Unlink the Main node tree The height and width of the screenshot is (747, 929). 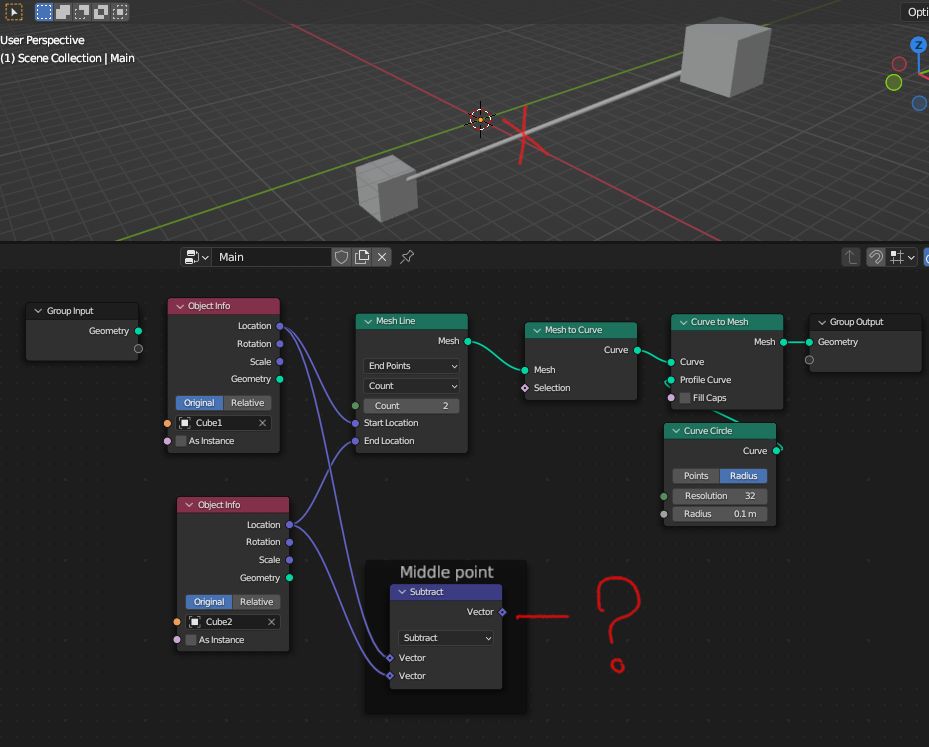tap(382, 257)
